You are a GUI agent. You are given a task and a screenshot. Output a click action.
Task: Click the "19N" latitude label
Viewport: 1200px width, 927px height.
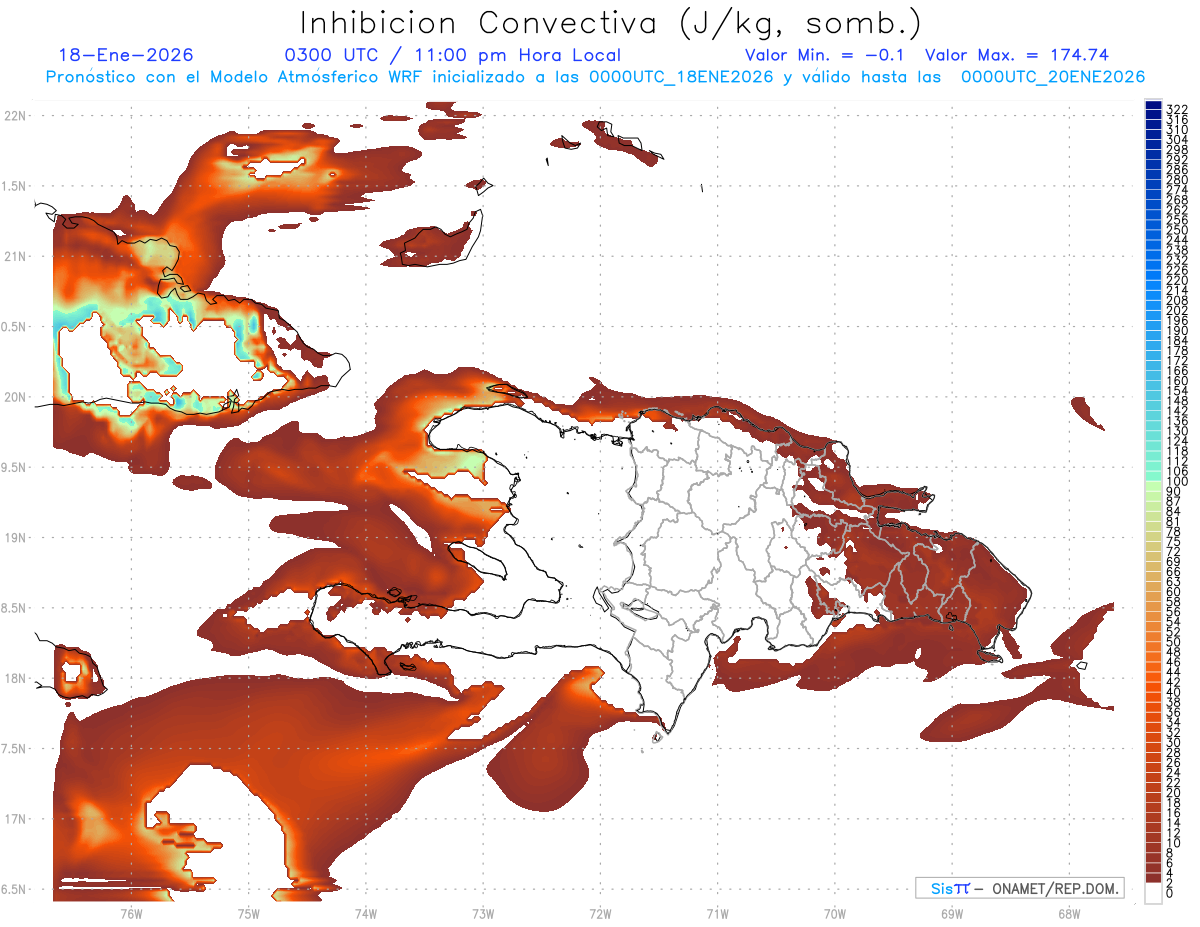[16, 538]
